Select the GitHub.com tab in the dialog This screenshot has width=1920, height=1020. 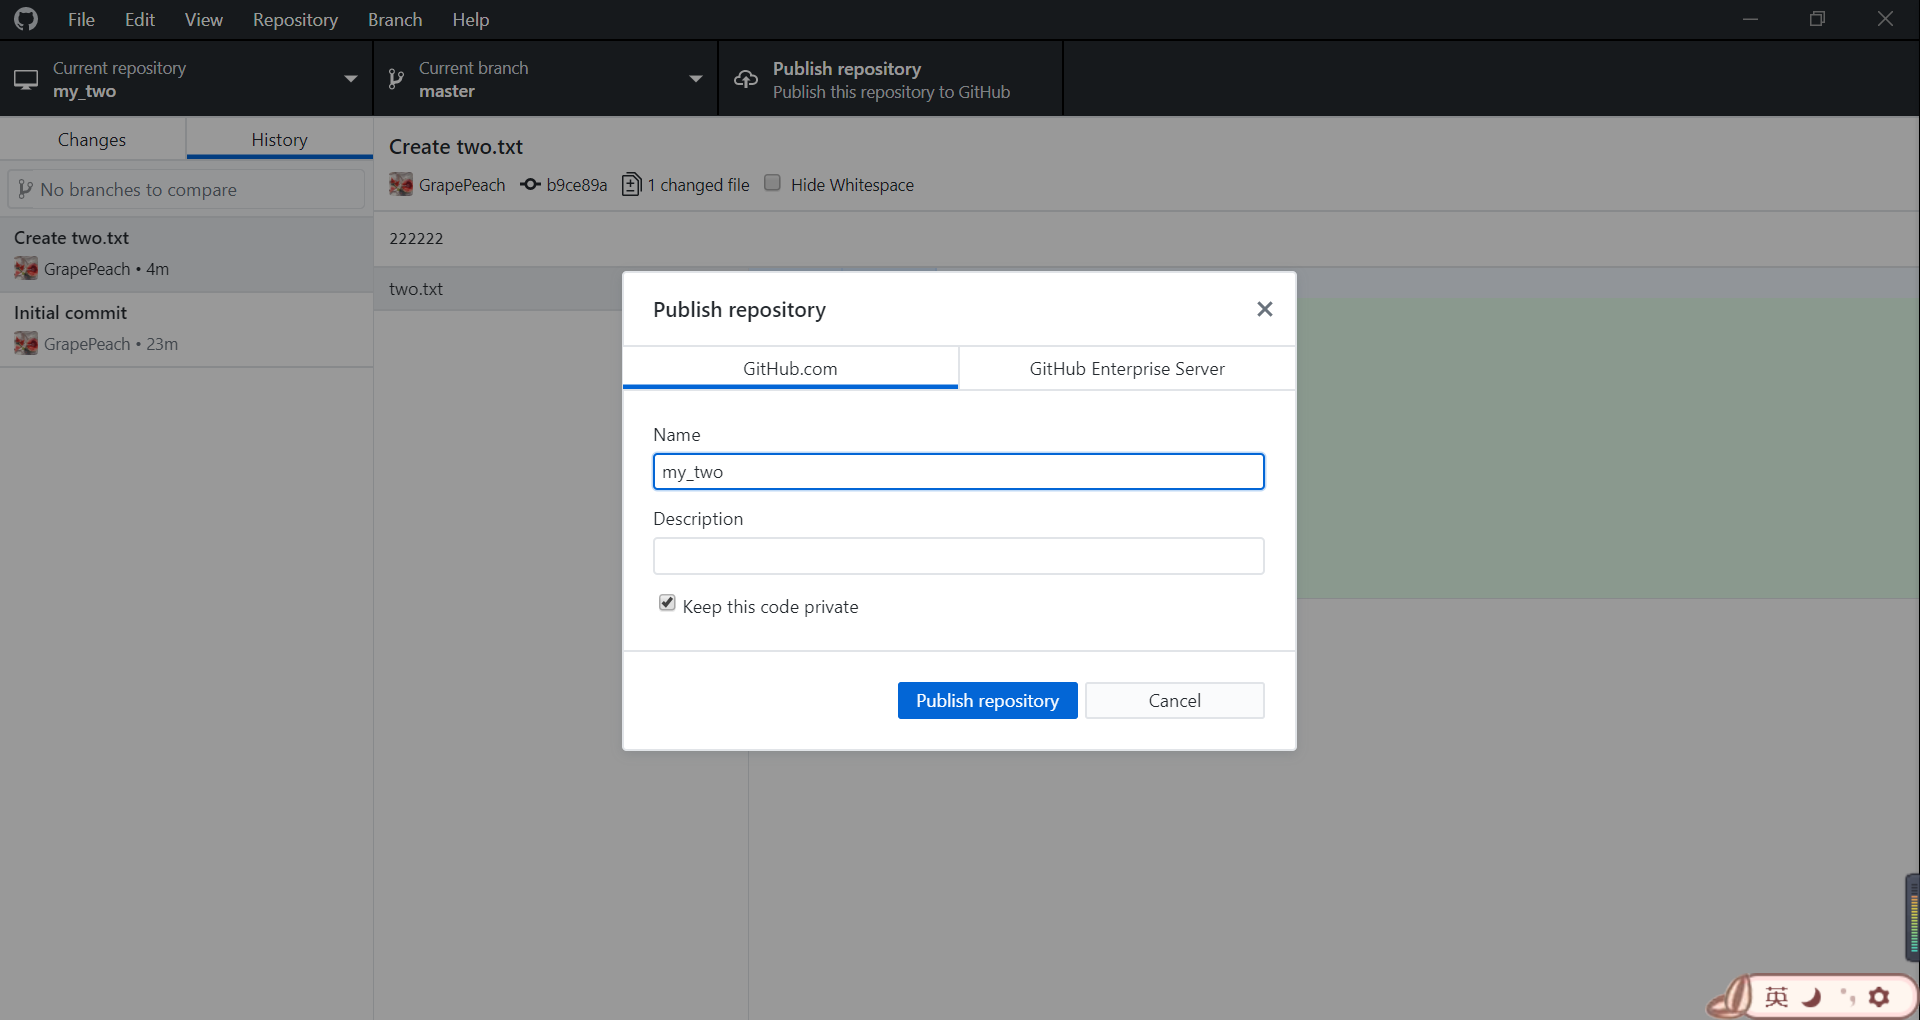(790, 368)
